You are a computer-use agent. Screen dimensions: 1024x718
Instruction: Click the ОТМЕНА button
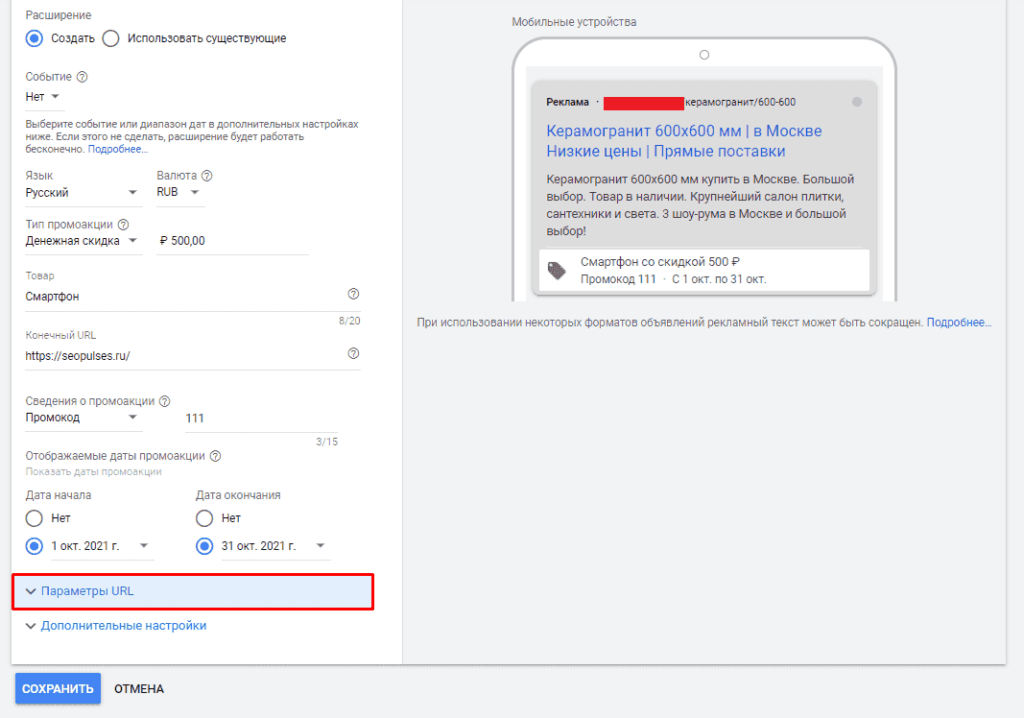click(139, 689)
